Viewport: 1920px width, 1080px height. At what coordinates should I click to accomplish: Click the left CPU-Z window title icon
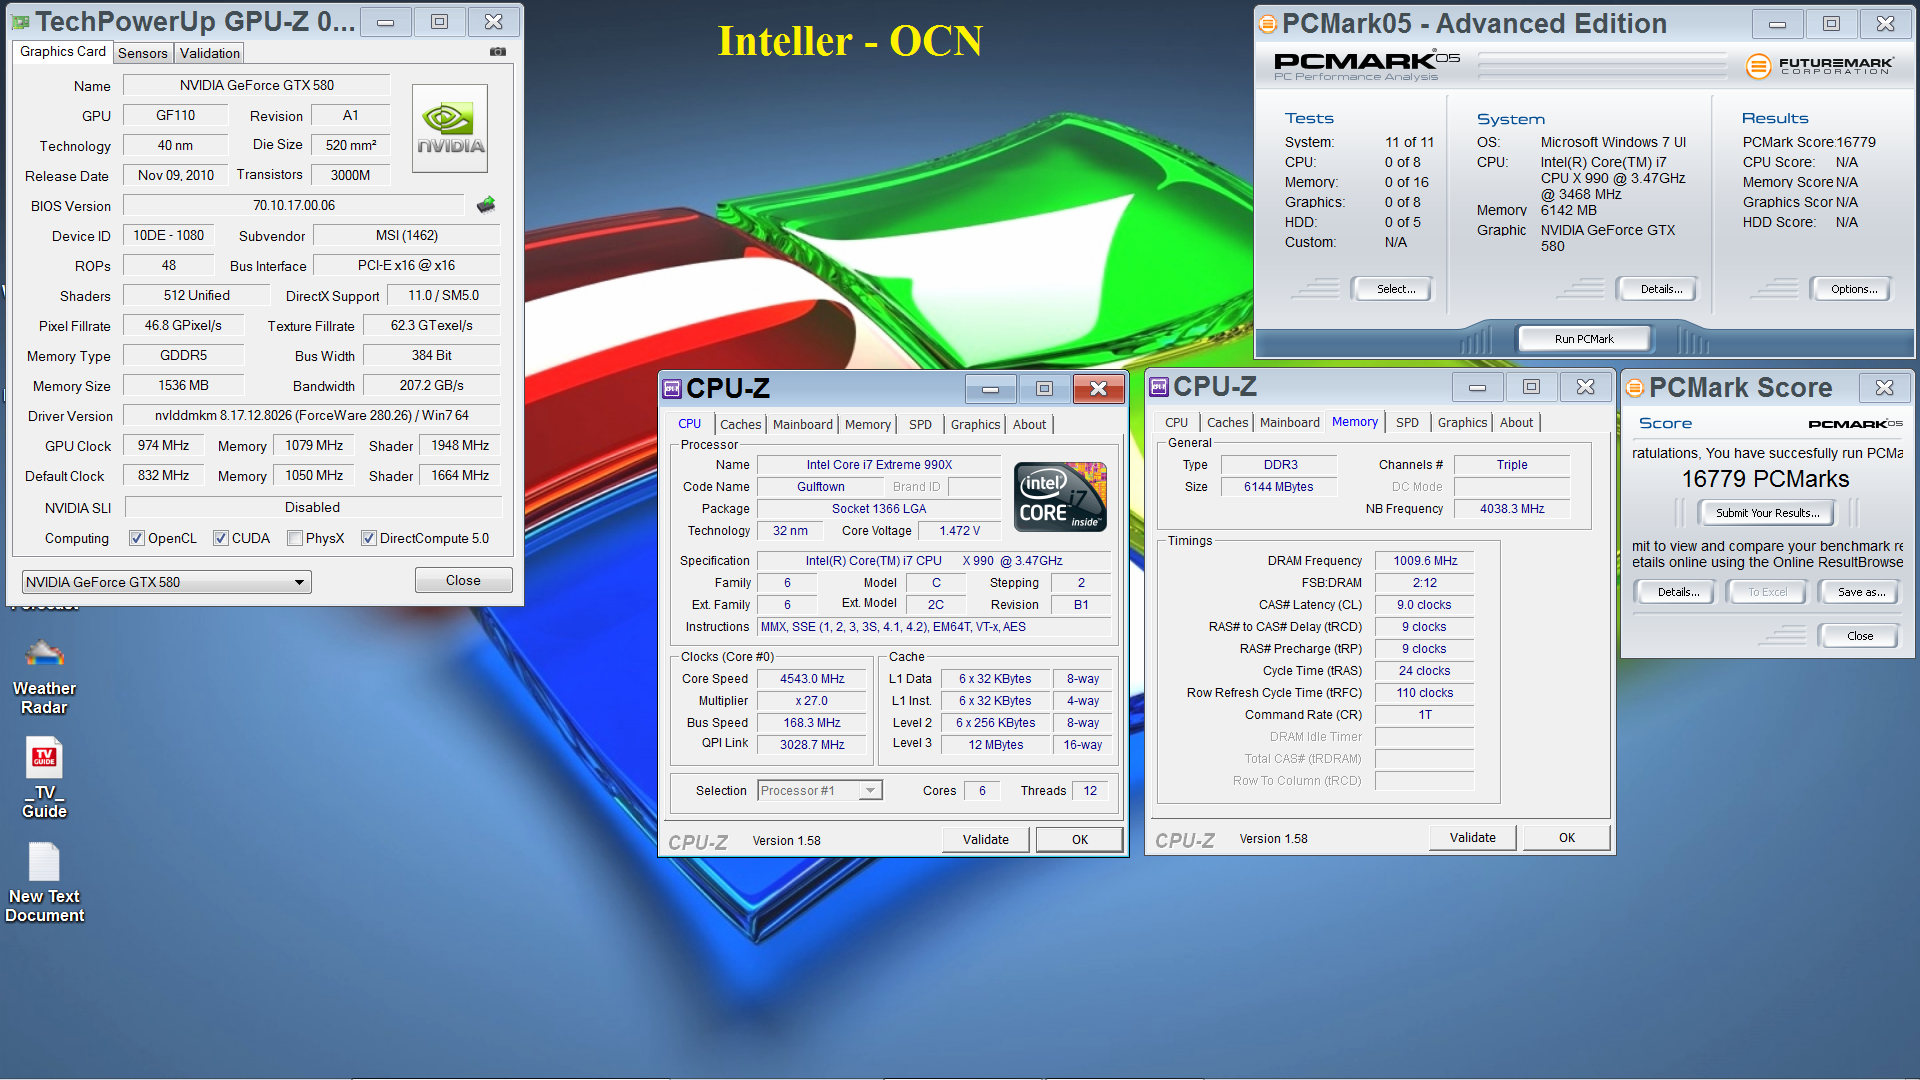coord(672,388)
